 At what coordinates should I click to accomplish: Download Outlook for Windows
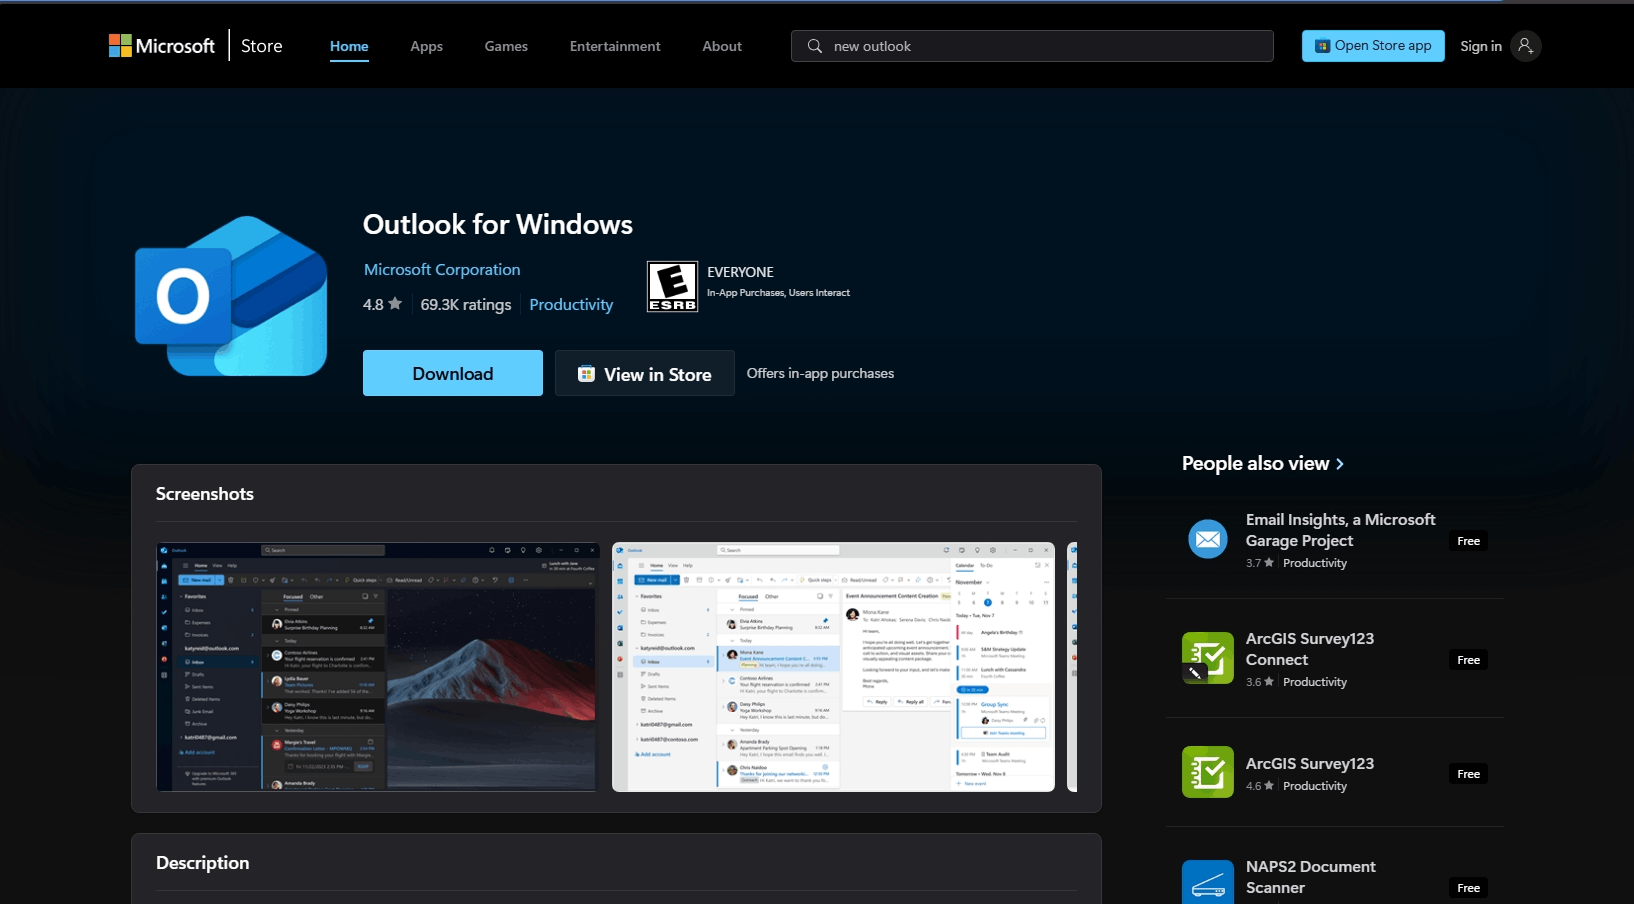tap(453, 373)
